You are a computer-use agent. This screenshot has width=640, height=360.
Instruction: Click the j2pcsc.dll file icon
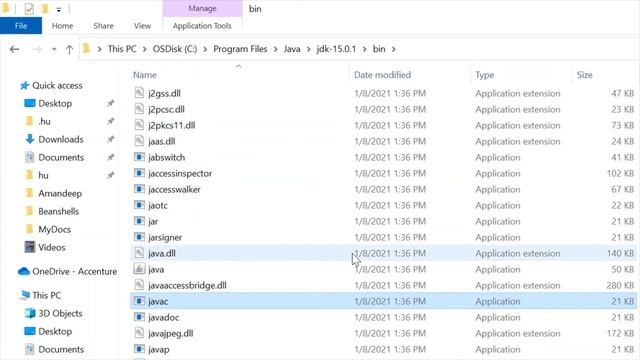139,109
